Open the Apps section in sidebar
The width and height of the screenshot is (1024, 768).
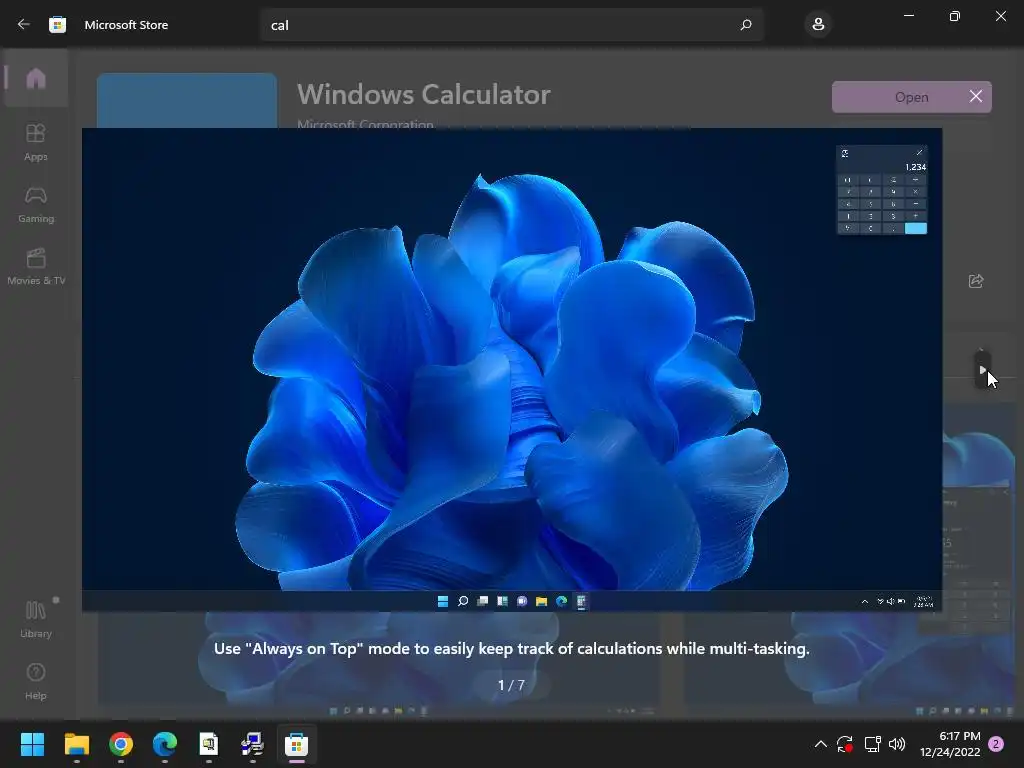point(36,142)
